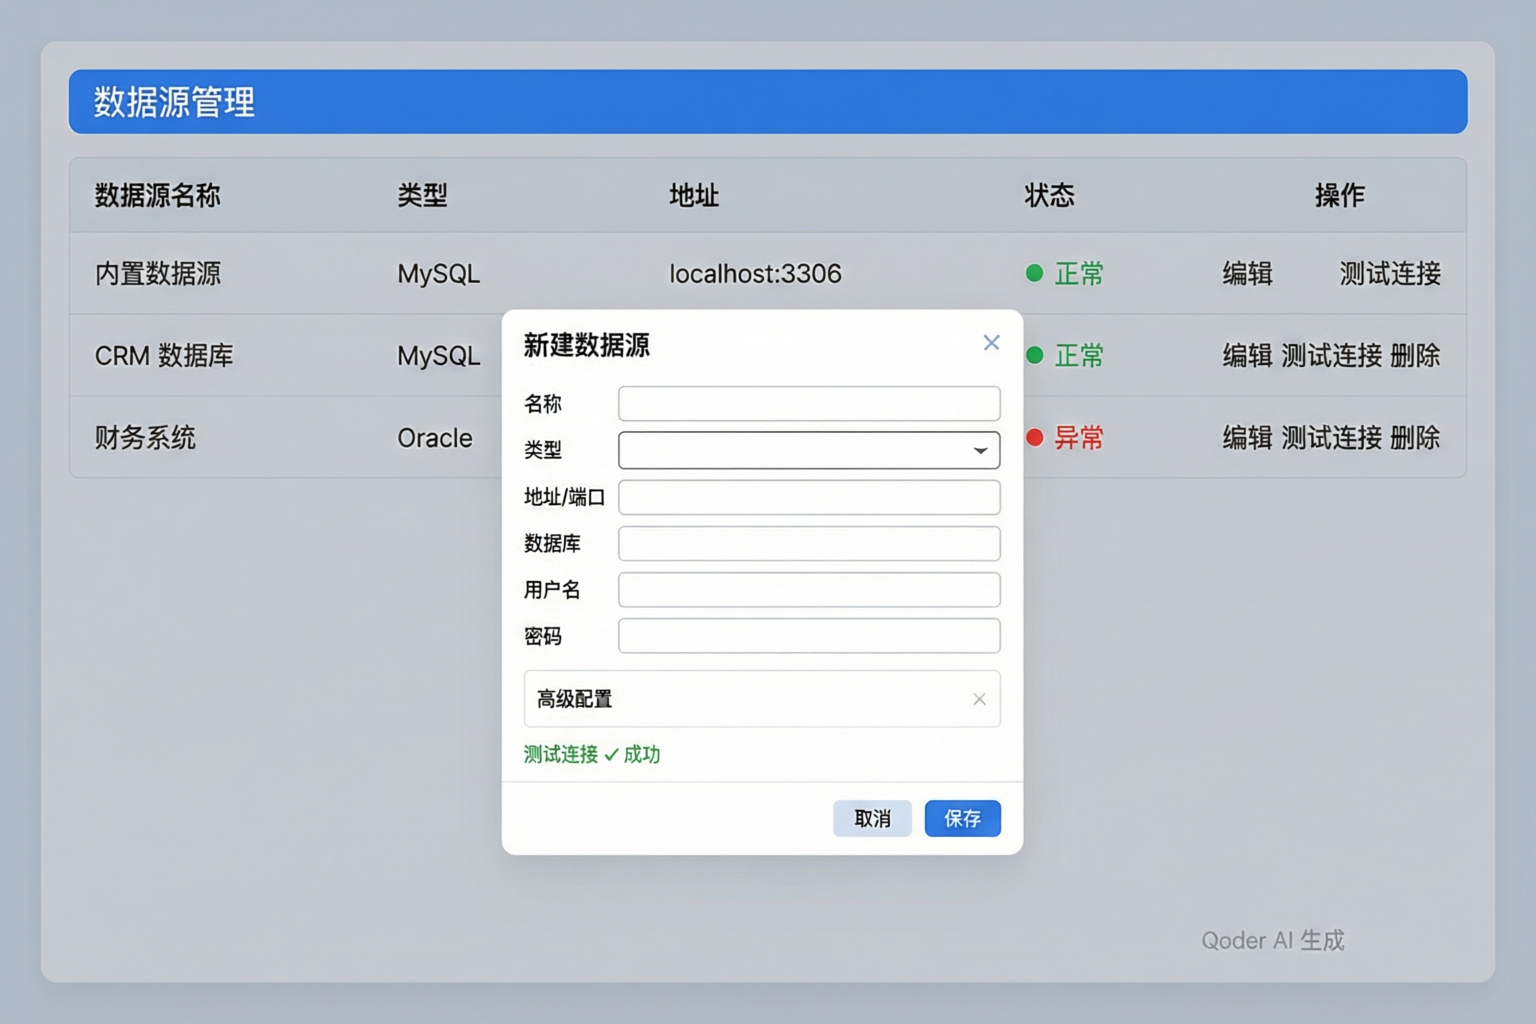Test connection for the CRM 数据库 row
The height and width of the screenshot is (1024, 1536).
pos(1331,356)
